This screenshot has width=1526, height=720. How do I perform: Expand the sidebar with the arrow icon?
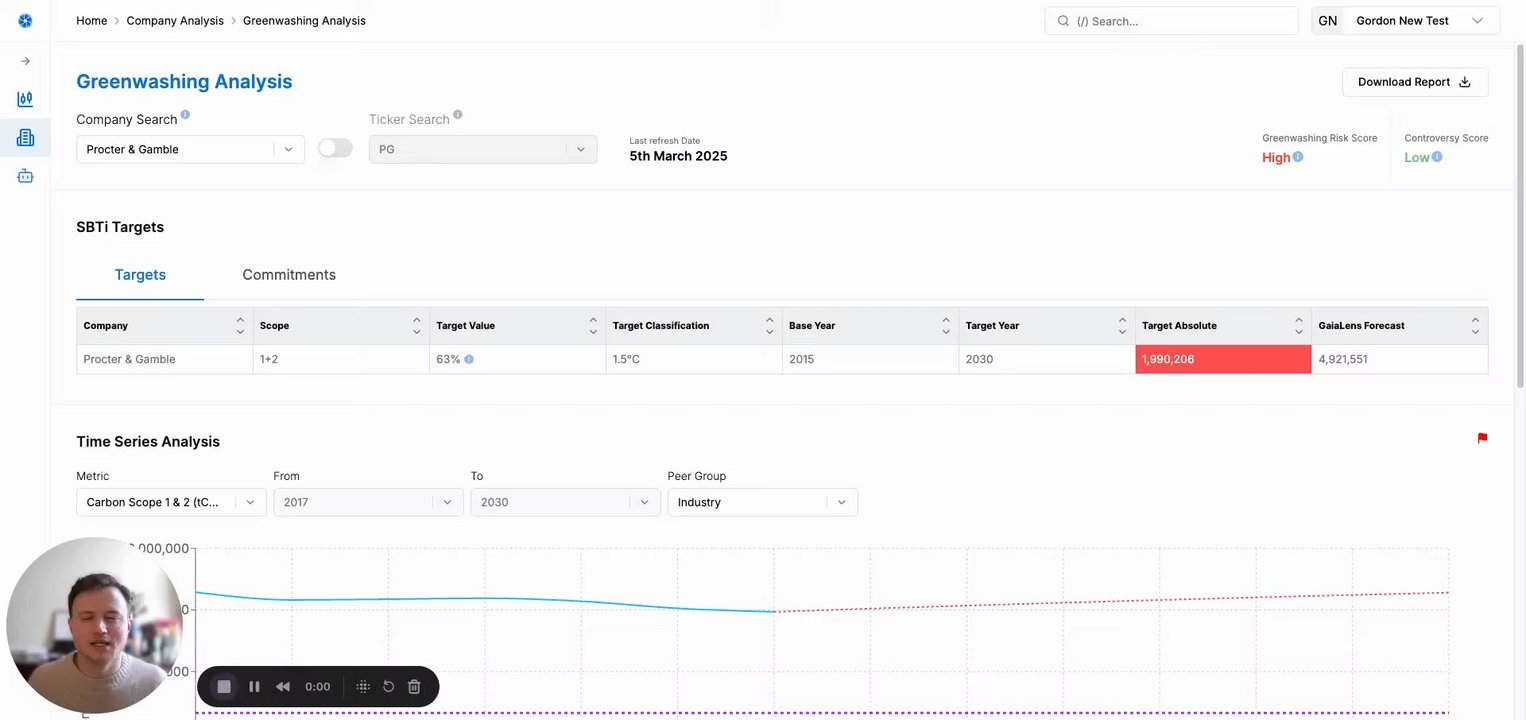click(25, 61)
